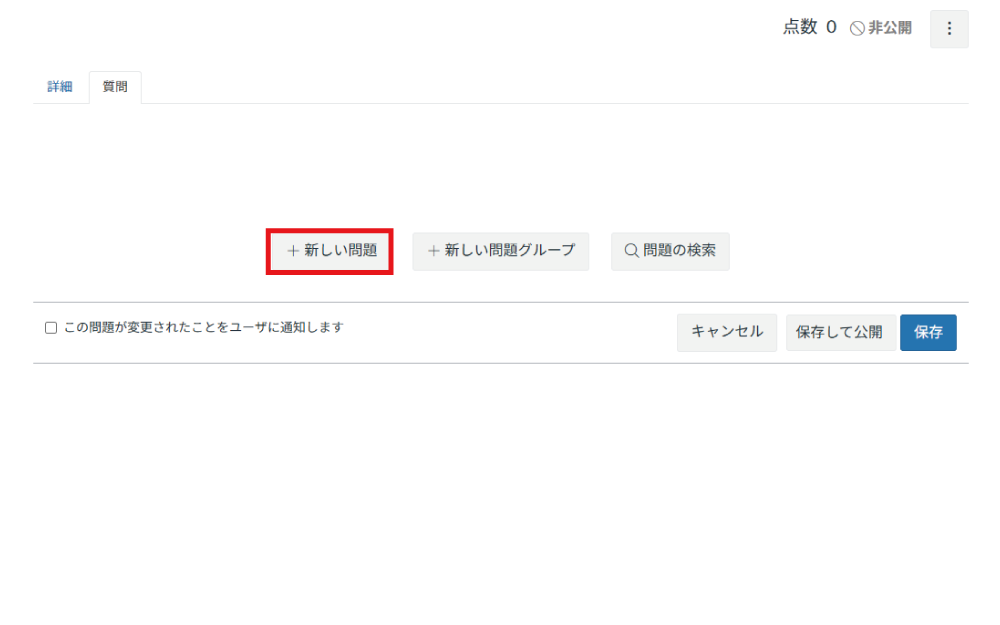The width and height of the screenshot is (1000, 625).
Task: Enable the notify users of change checkbox
Action: click(51, 328)
